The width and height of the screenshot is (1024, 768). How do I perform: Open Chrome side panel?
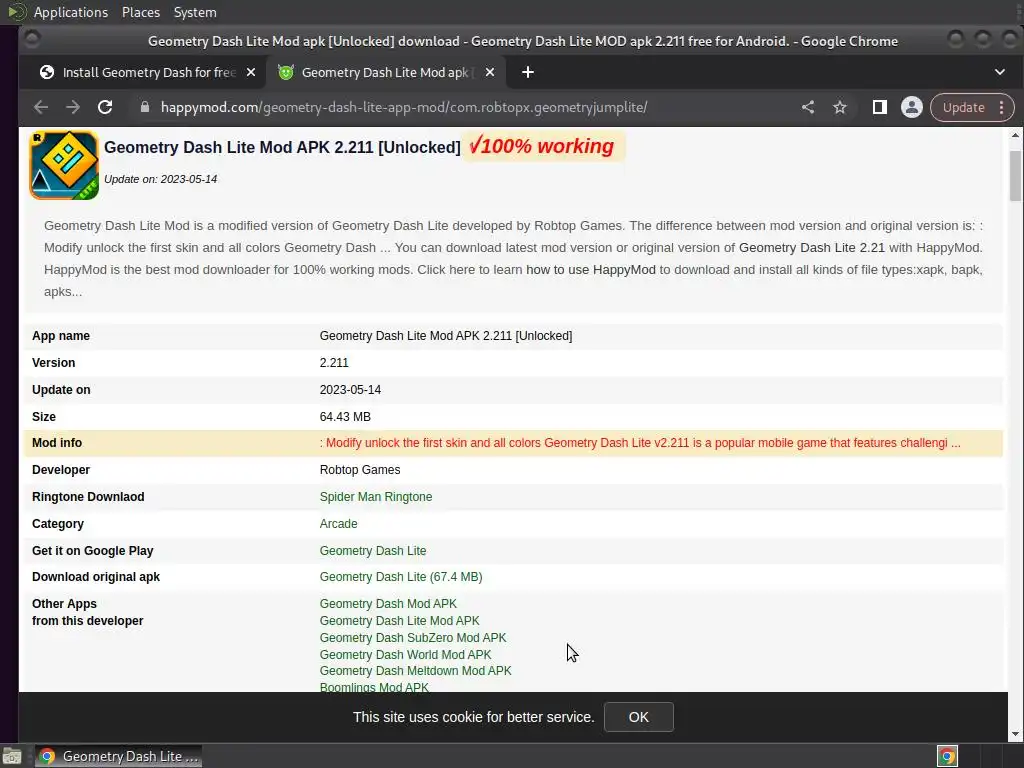(x=880, y=107)
